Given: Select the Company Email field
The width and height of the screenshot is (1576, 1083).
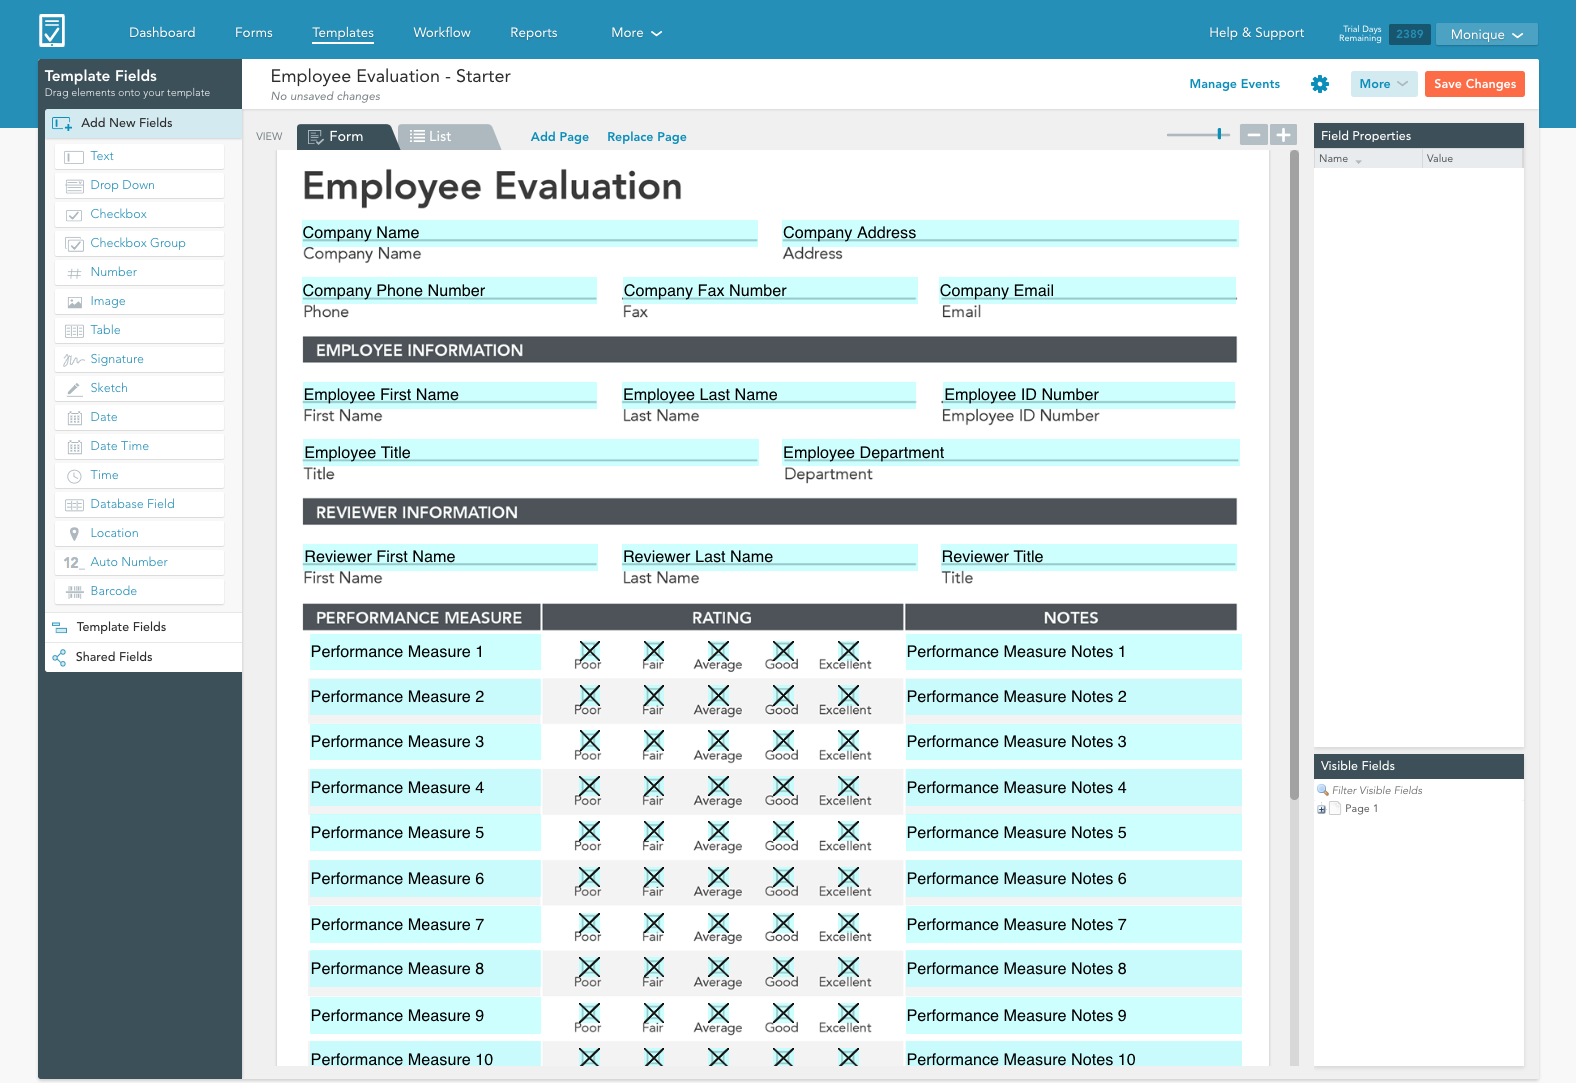Looking at the screenshot, I should pos(1088,290).
